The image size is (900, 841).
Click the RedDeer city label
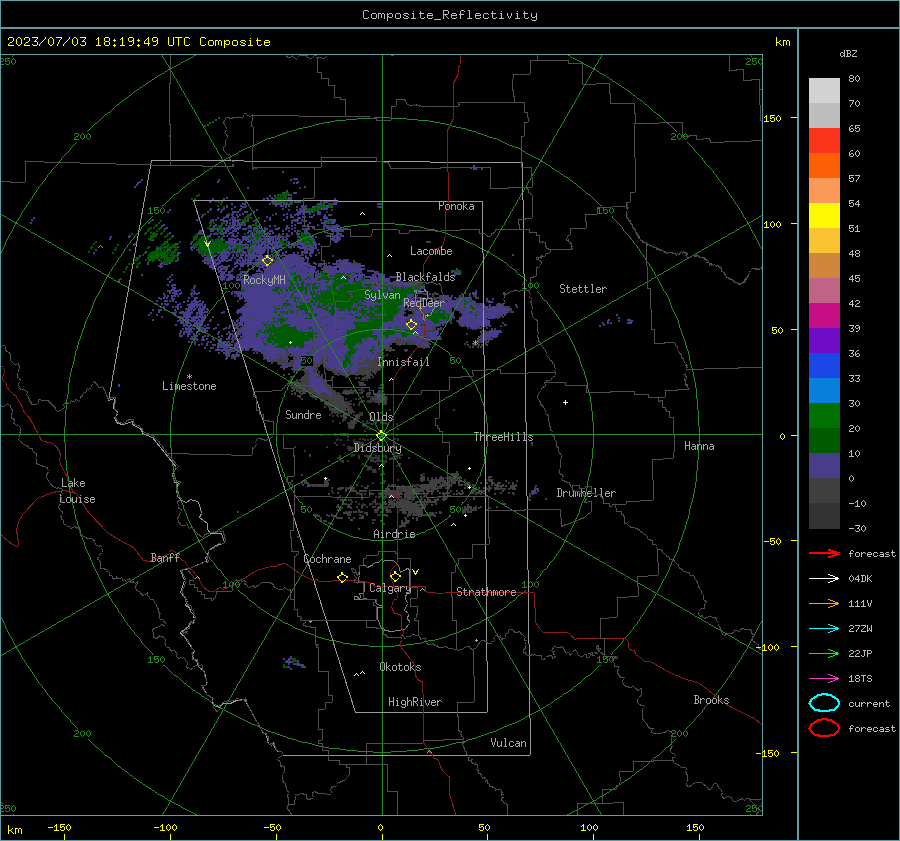(424, 303)
